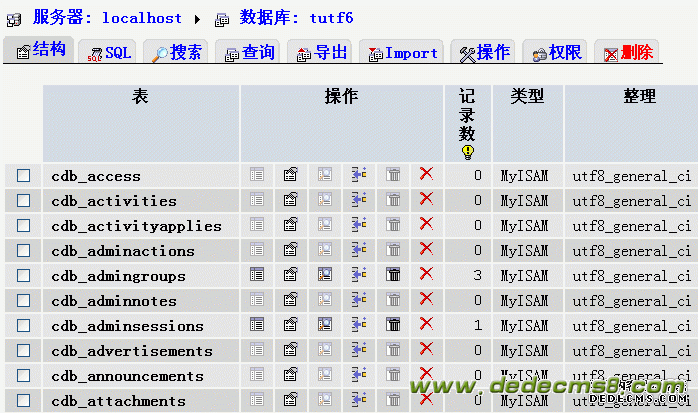This screenshot has height=413, width=698.
Task: Select the cdb_admingroups checkbox
Action: (x=24, y=276)
